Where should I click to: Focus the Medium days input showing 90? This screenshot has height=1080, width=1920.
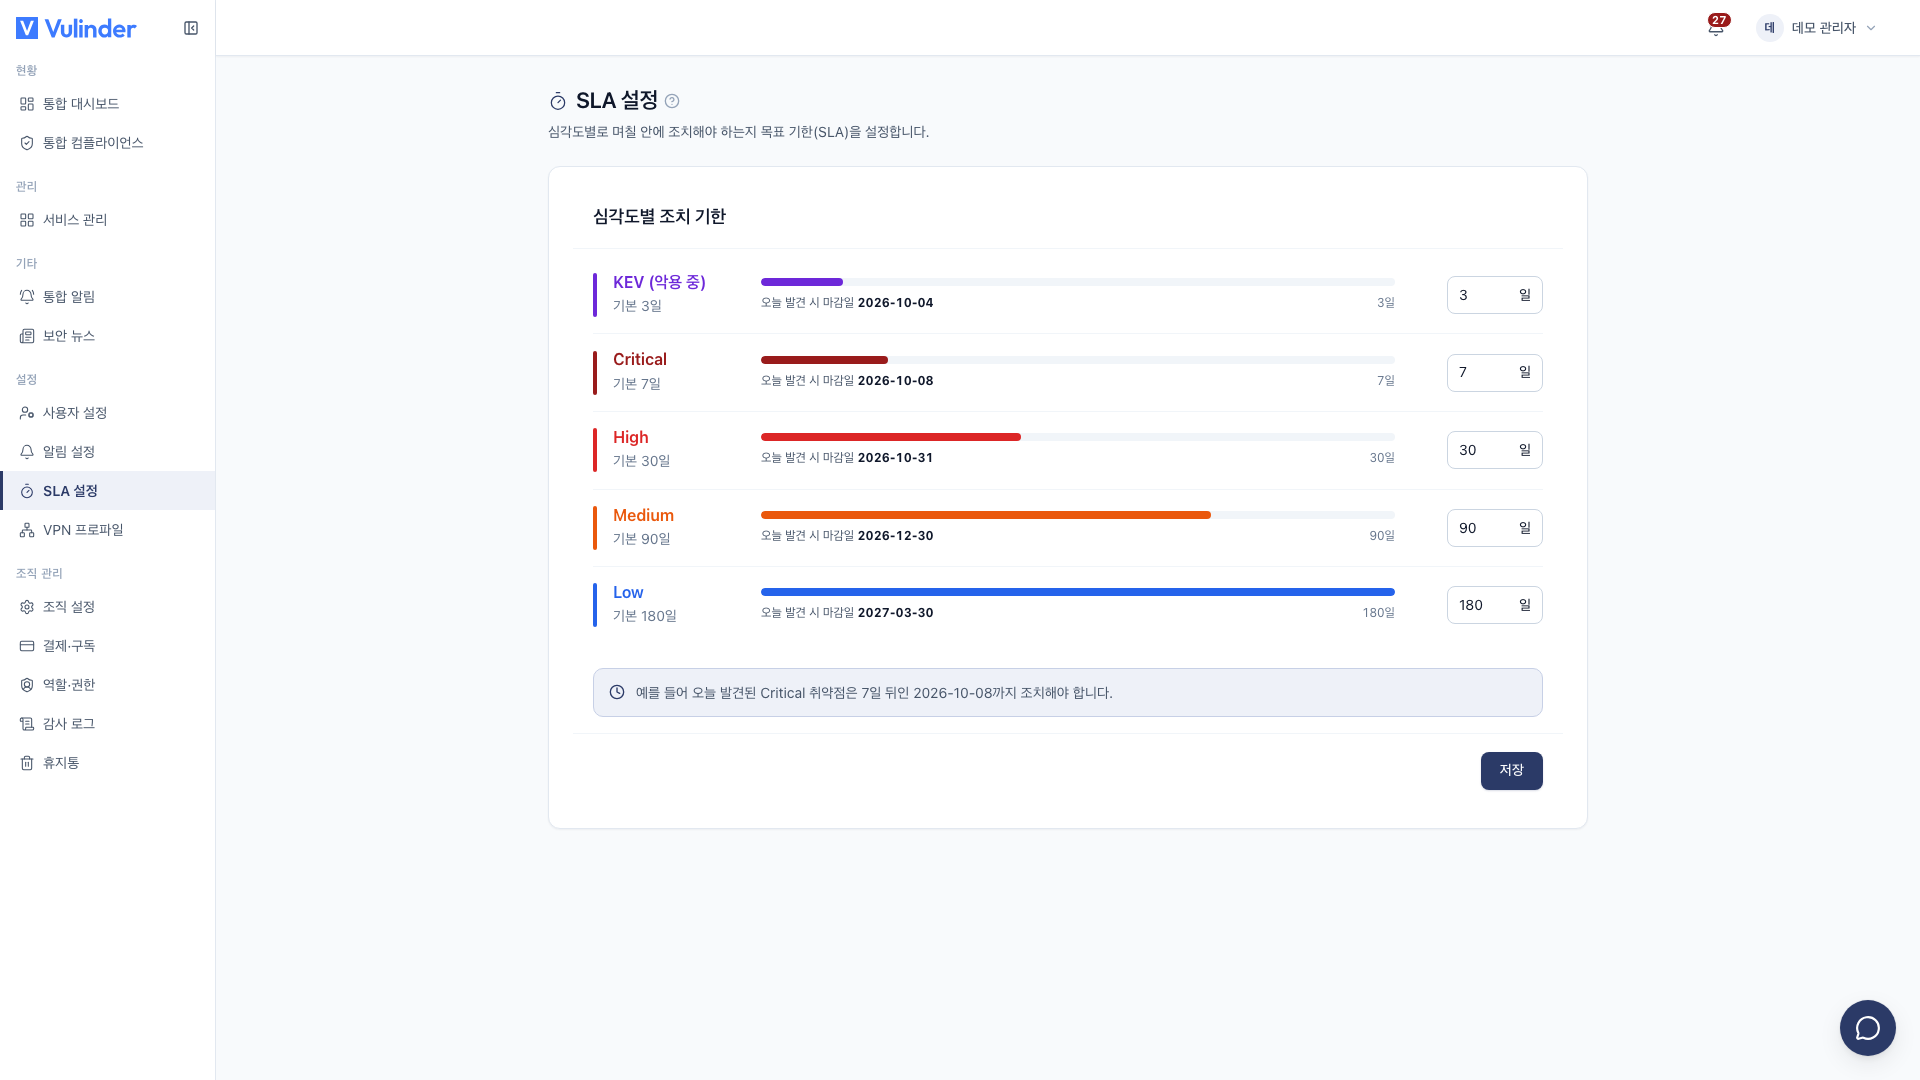click(1494, 528)
